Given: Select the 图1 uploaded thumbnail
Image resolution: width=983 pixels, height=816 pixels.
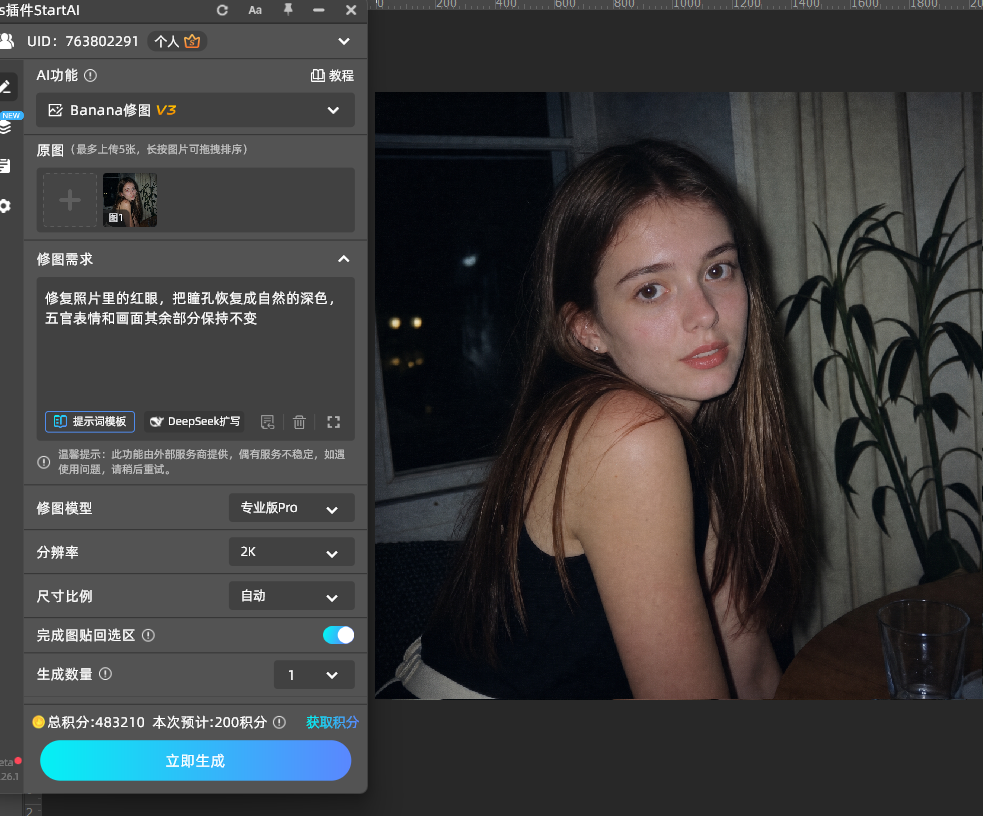Looking at the screenshot, I should (130, 200).
